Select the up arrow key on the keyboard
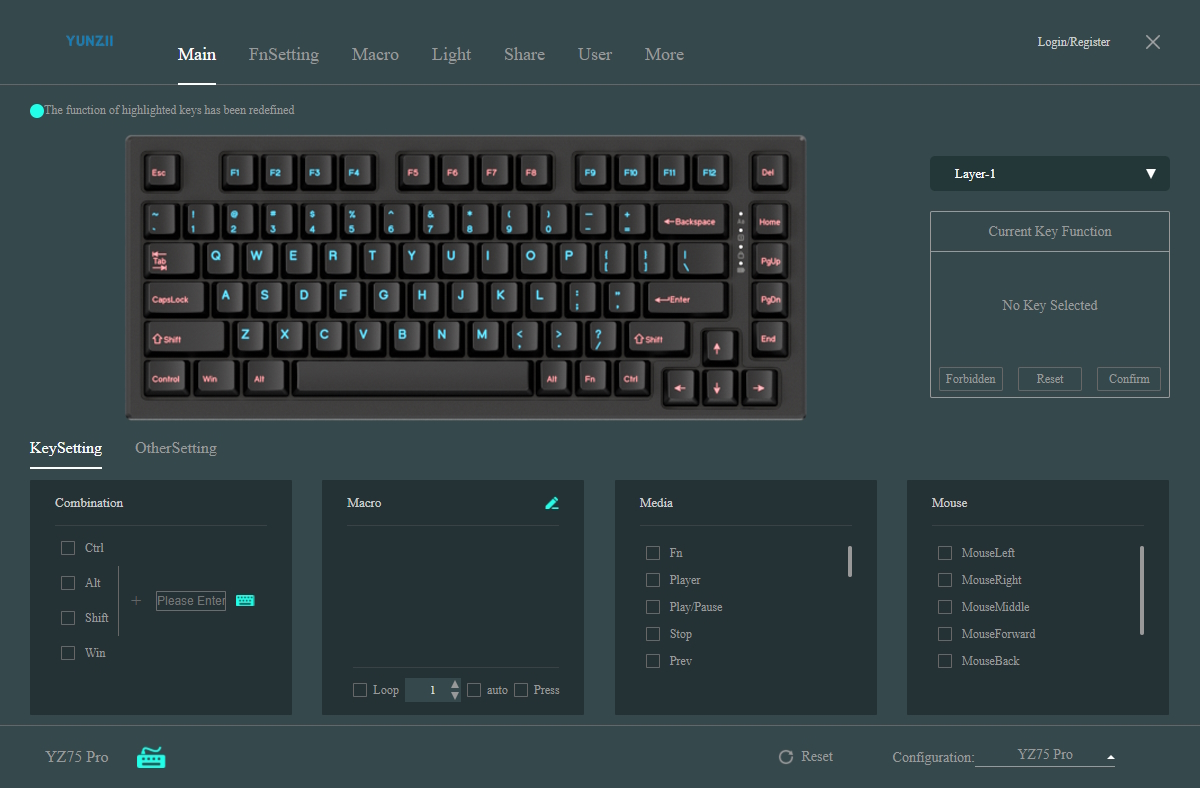 point(716,348)
